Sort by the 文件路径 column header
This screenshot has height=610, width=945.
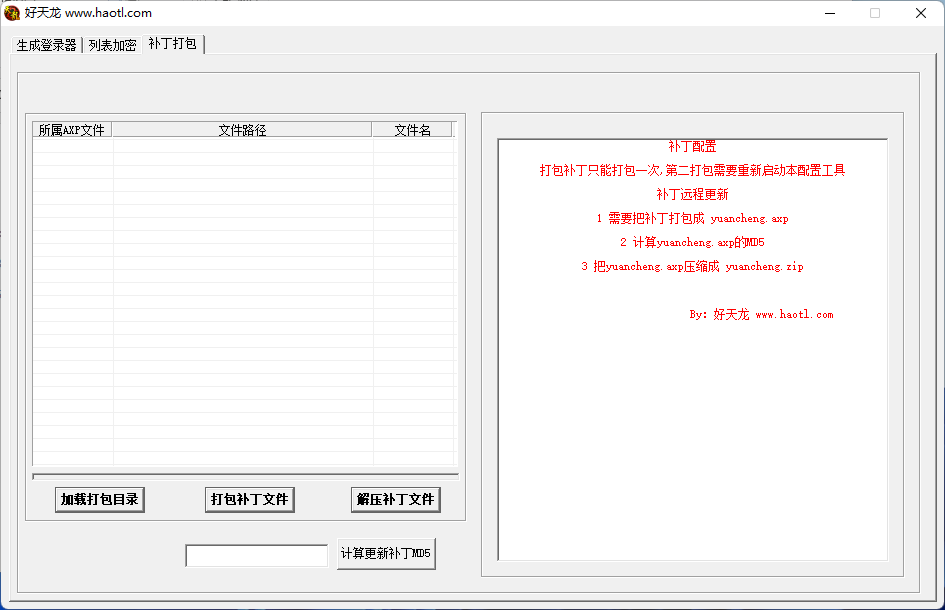242,130
